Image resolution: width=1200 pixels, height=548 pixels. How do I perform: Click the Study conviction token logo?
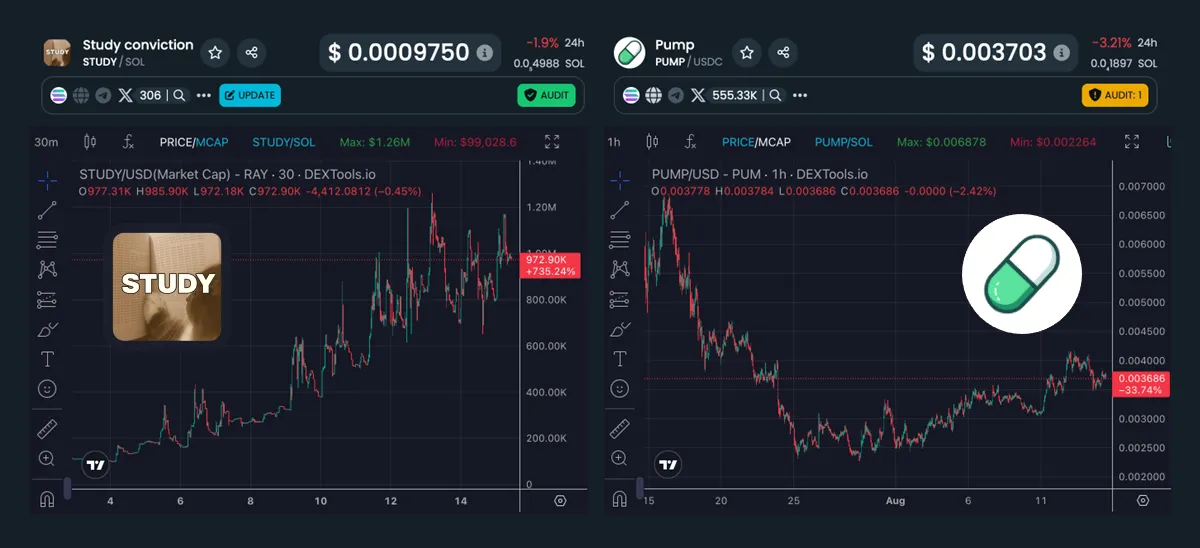click(57, 53)
